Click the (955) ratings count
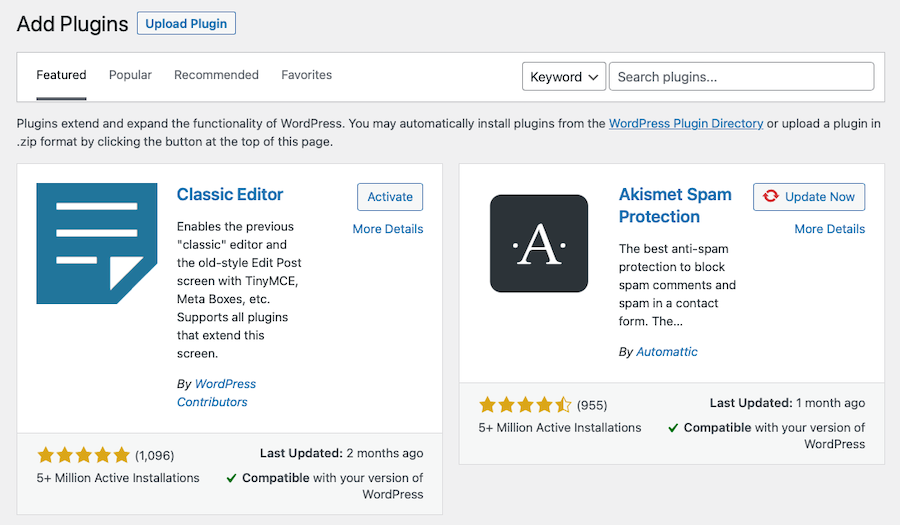This screenshot has height=525, width=900. [592, 406]
